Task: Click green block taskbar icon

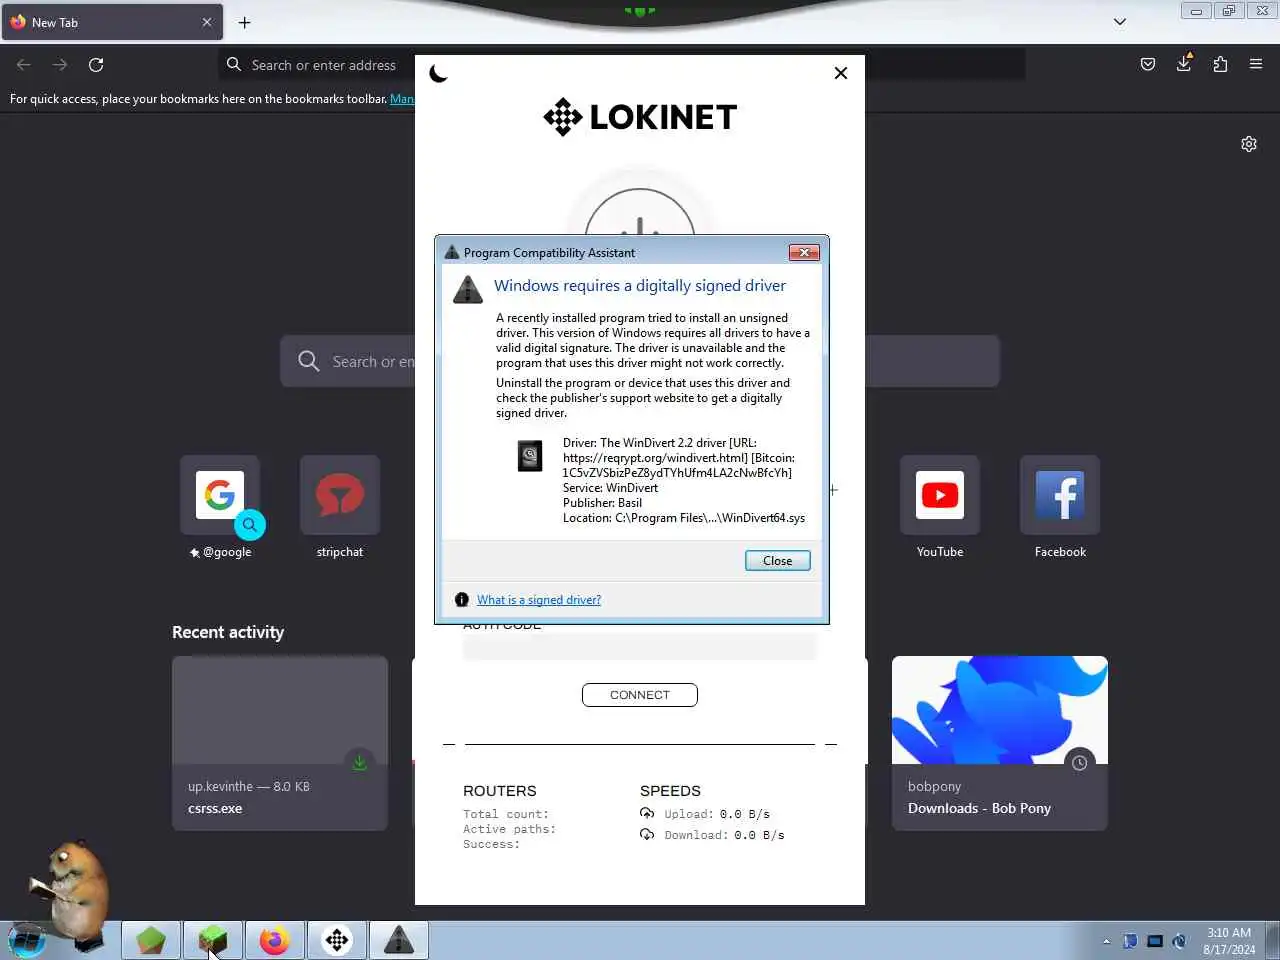Action: (151, 941)
